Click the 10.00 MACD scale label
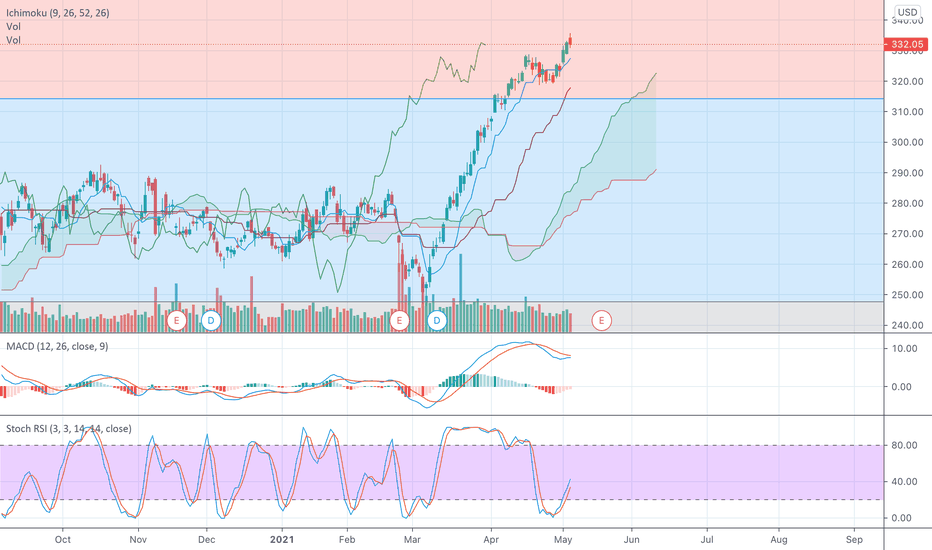932x550 pixels. 905,348
